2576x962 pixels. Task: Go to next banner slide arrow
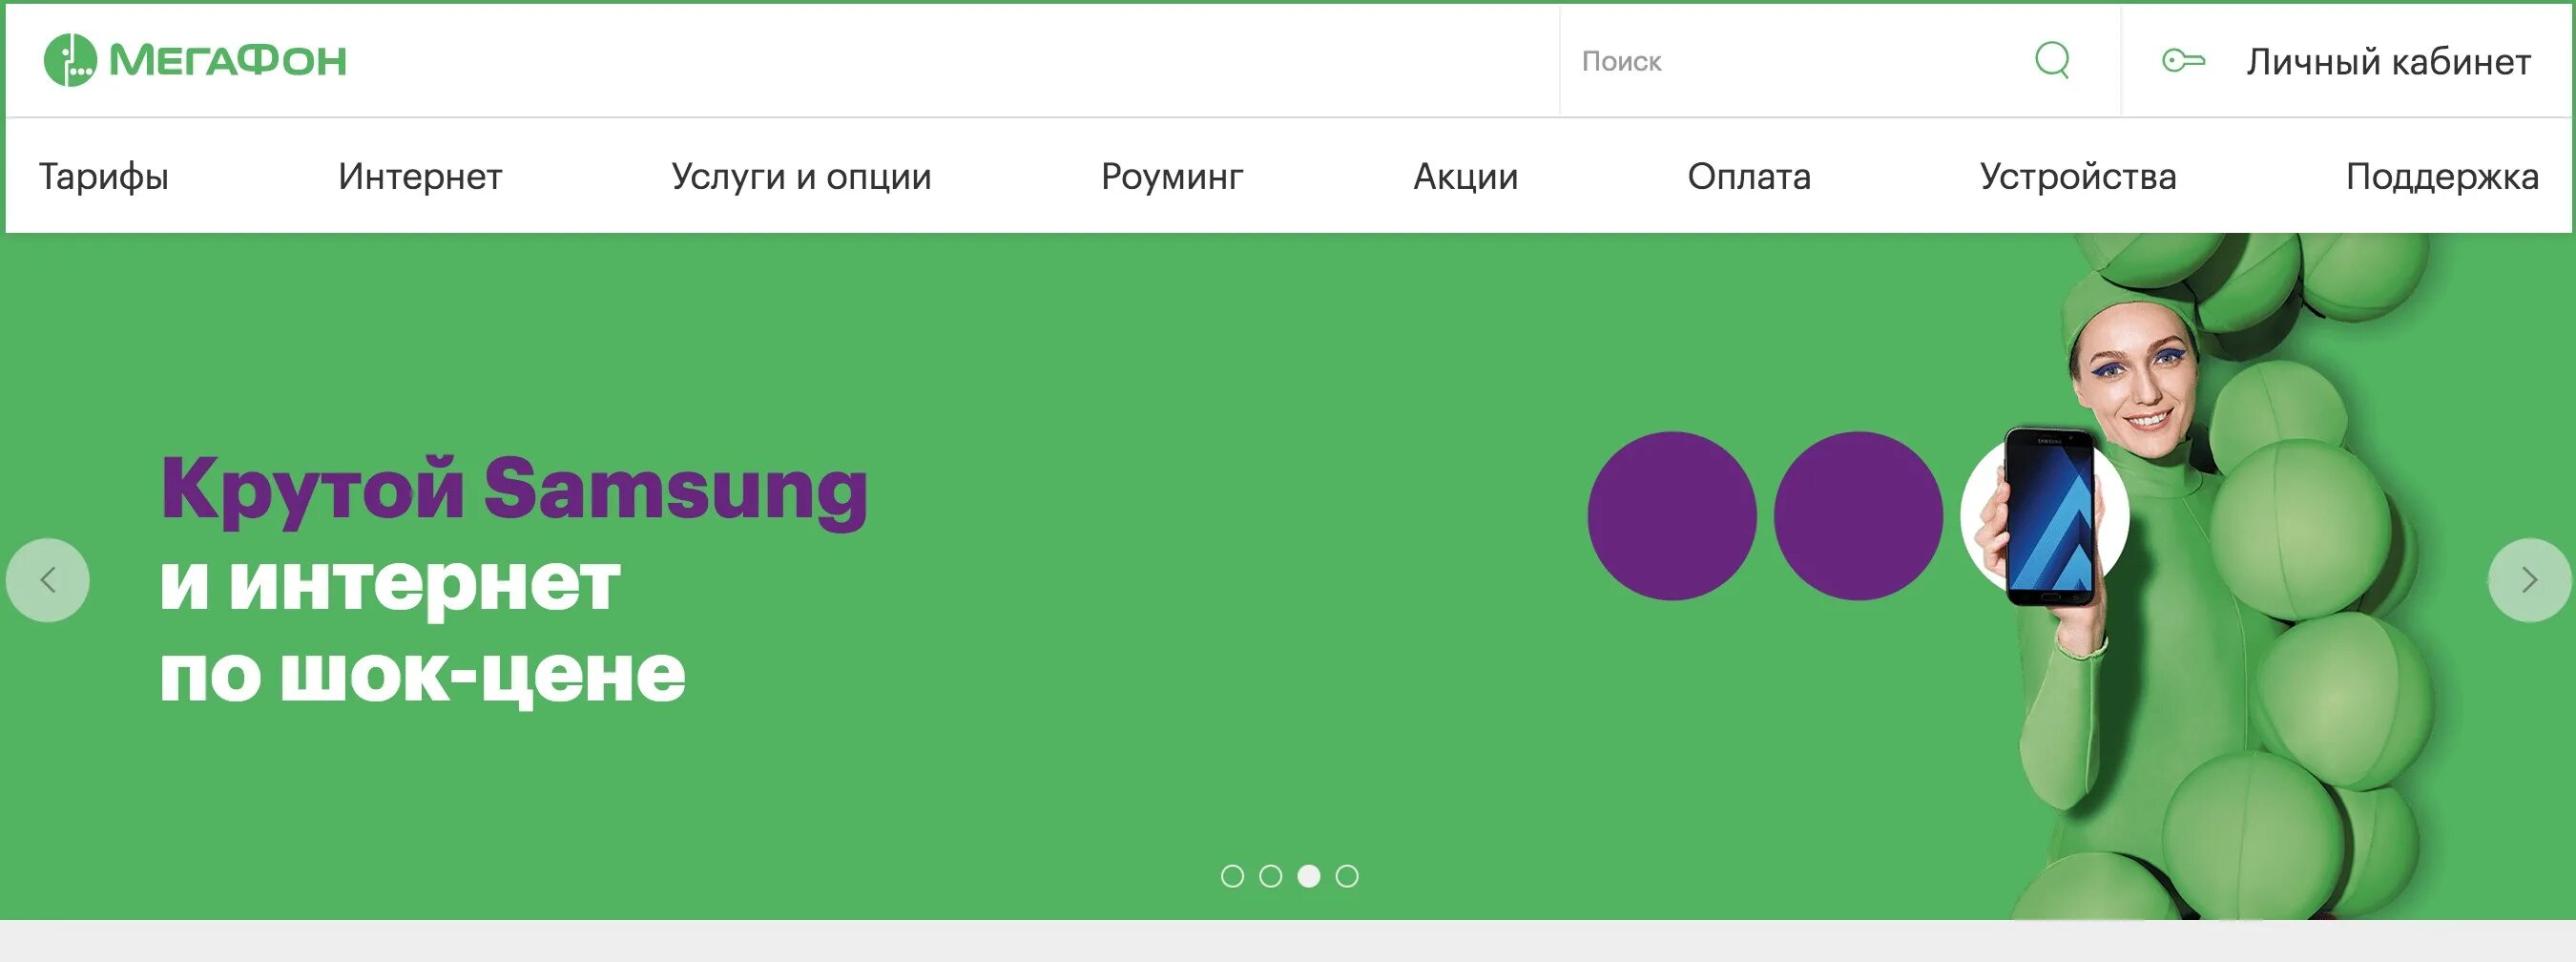pyautogui.click(x=2529, y=580)
